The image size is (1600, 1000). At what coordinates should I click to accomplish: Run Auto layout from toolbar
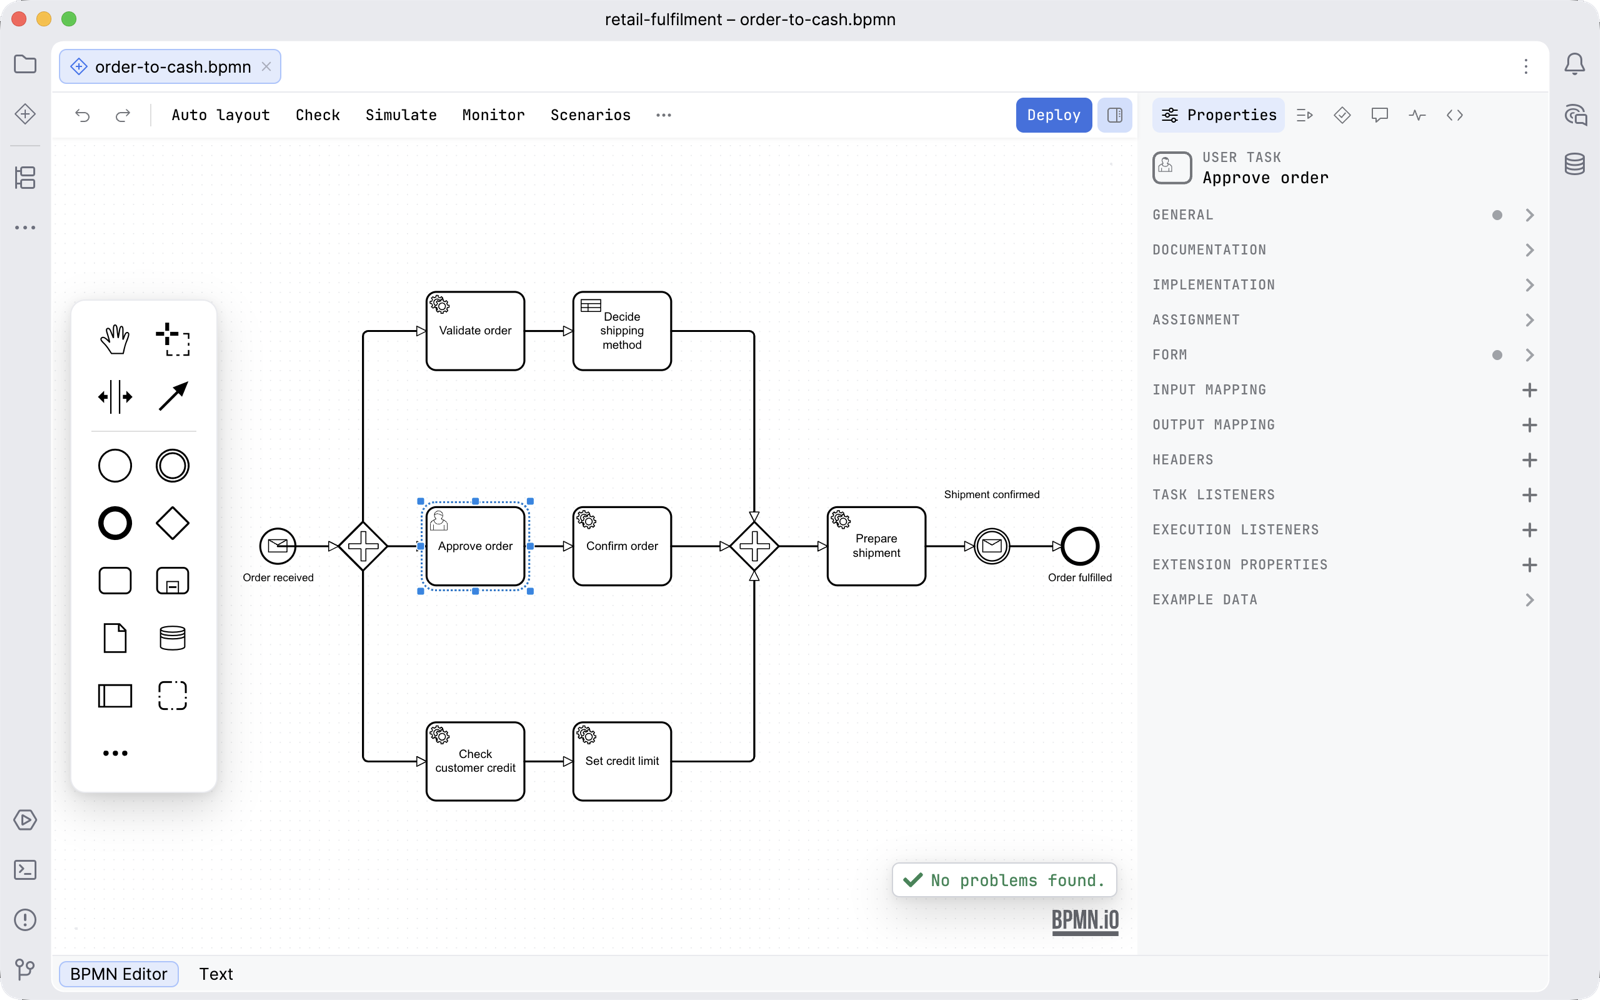pyautogui.click(x=221, y=115)
